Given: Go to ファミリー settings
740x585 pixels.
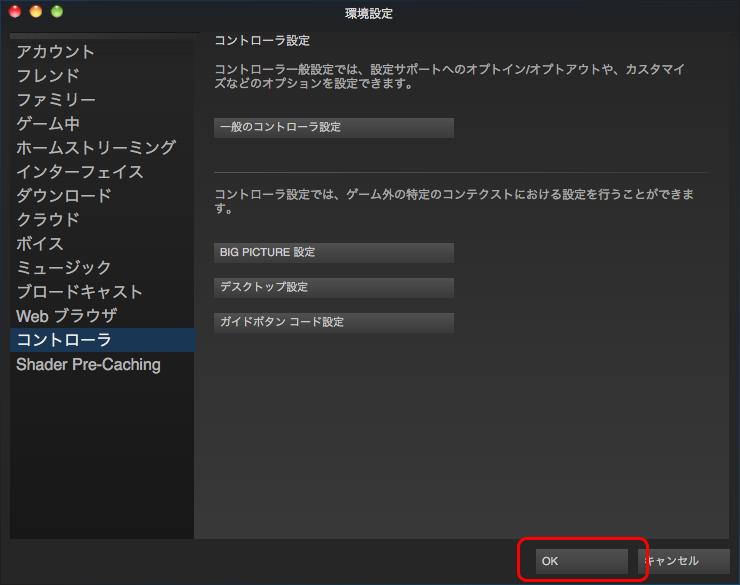Looking at the screenshot, I should (102, 100).
